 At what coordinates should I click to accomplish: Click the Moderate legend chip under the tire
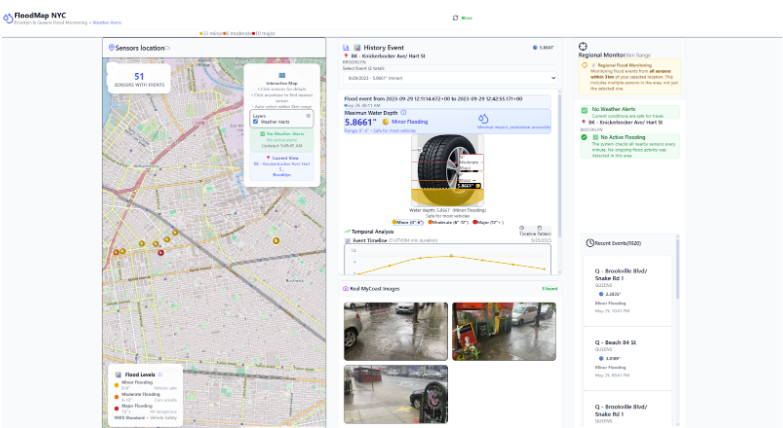[x=449, y=222]
